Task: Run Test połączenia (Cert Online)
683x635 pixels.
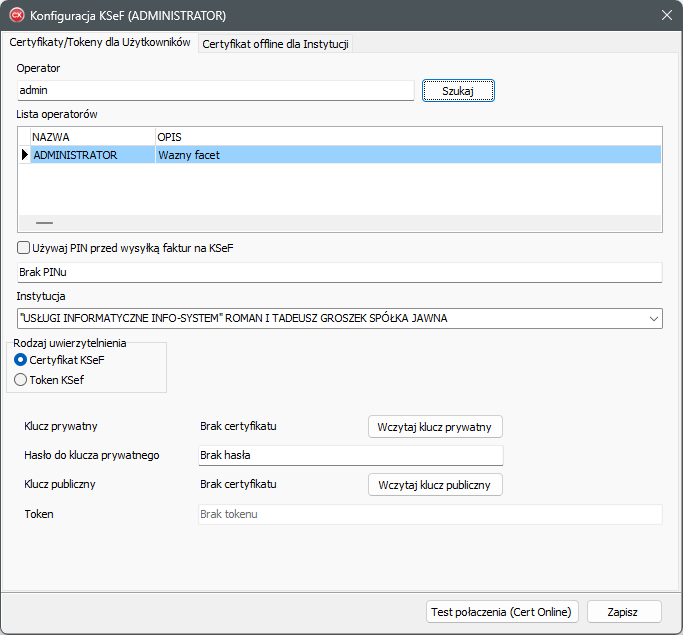Action: [502, 611]
